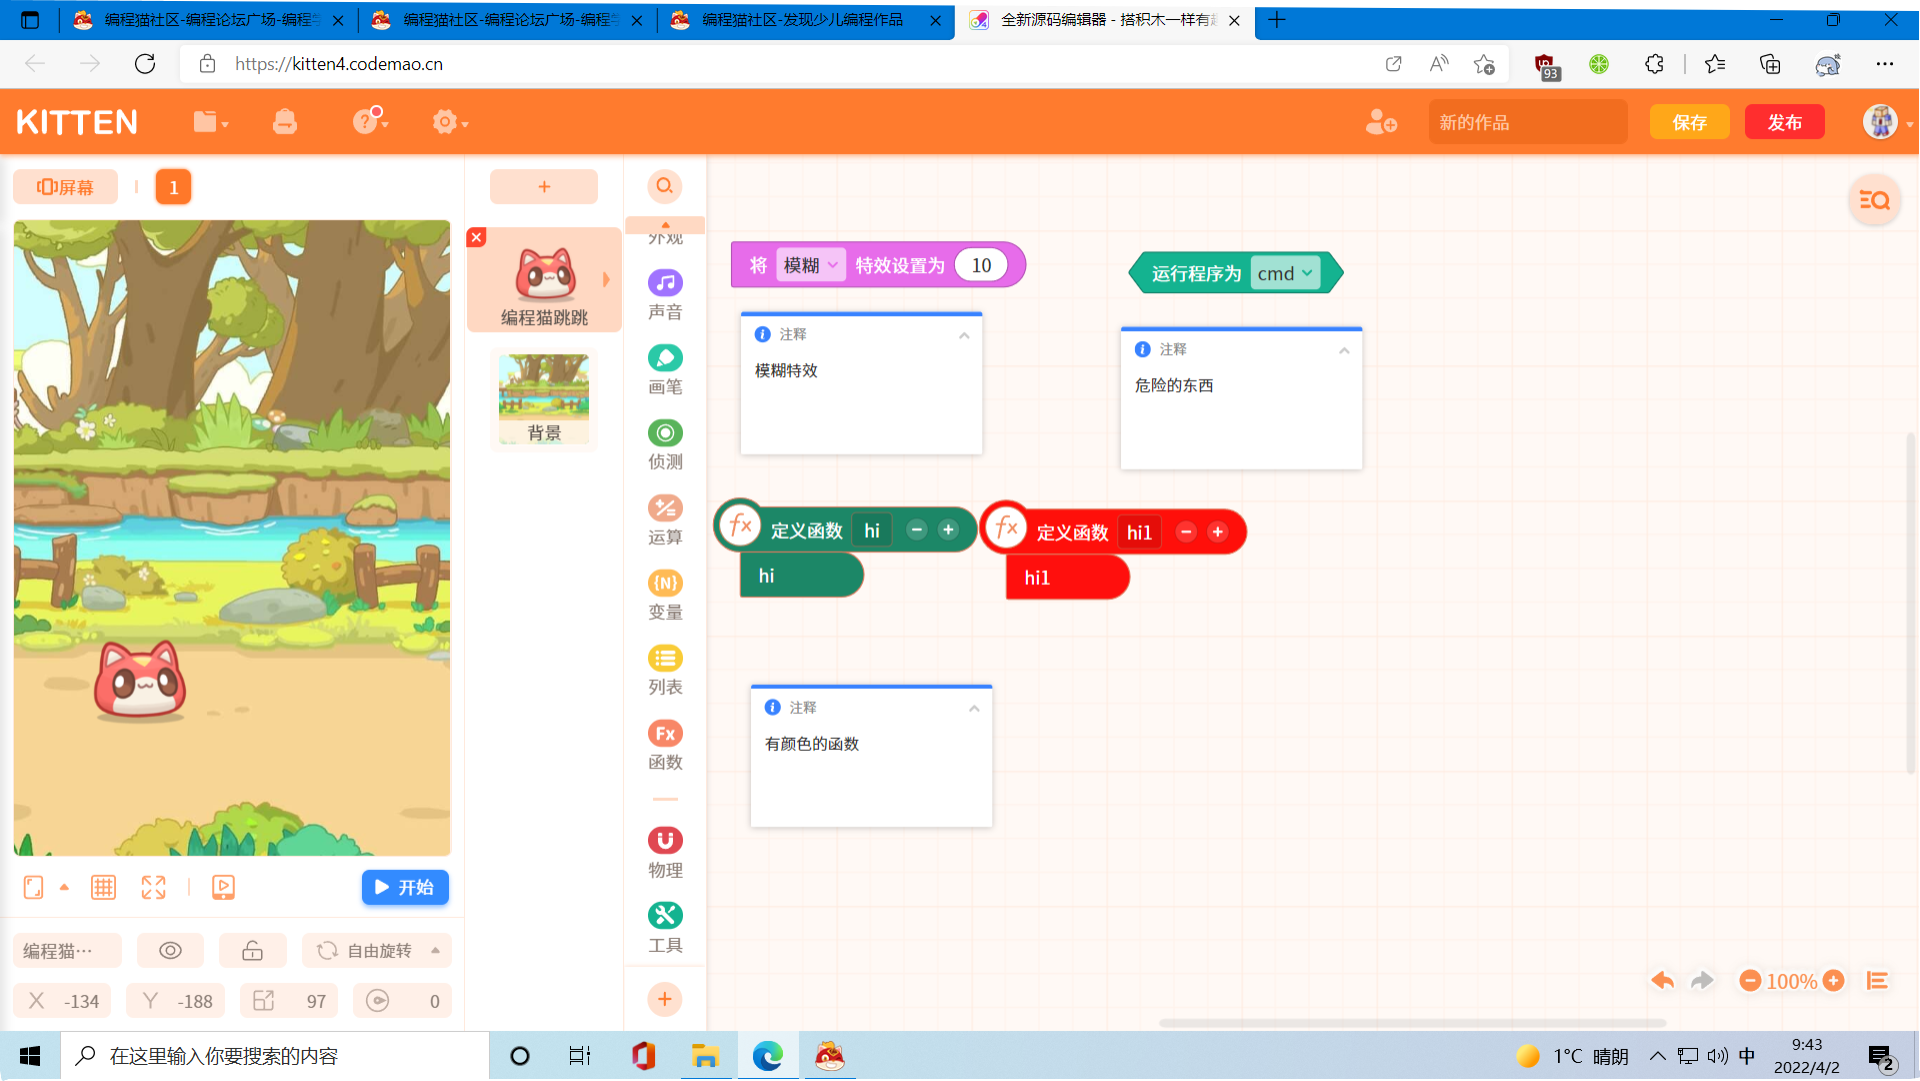Add a new sprite with plus button
This screenshot has width=1920, height=1081.
point(544,186)
